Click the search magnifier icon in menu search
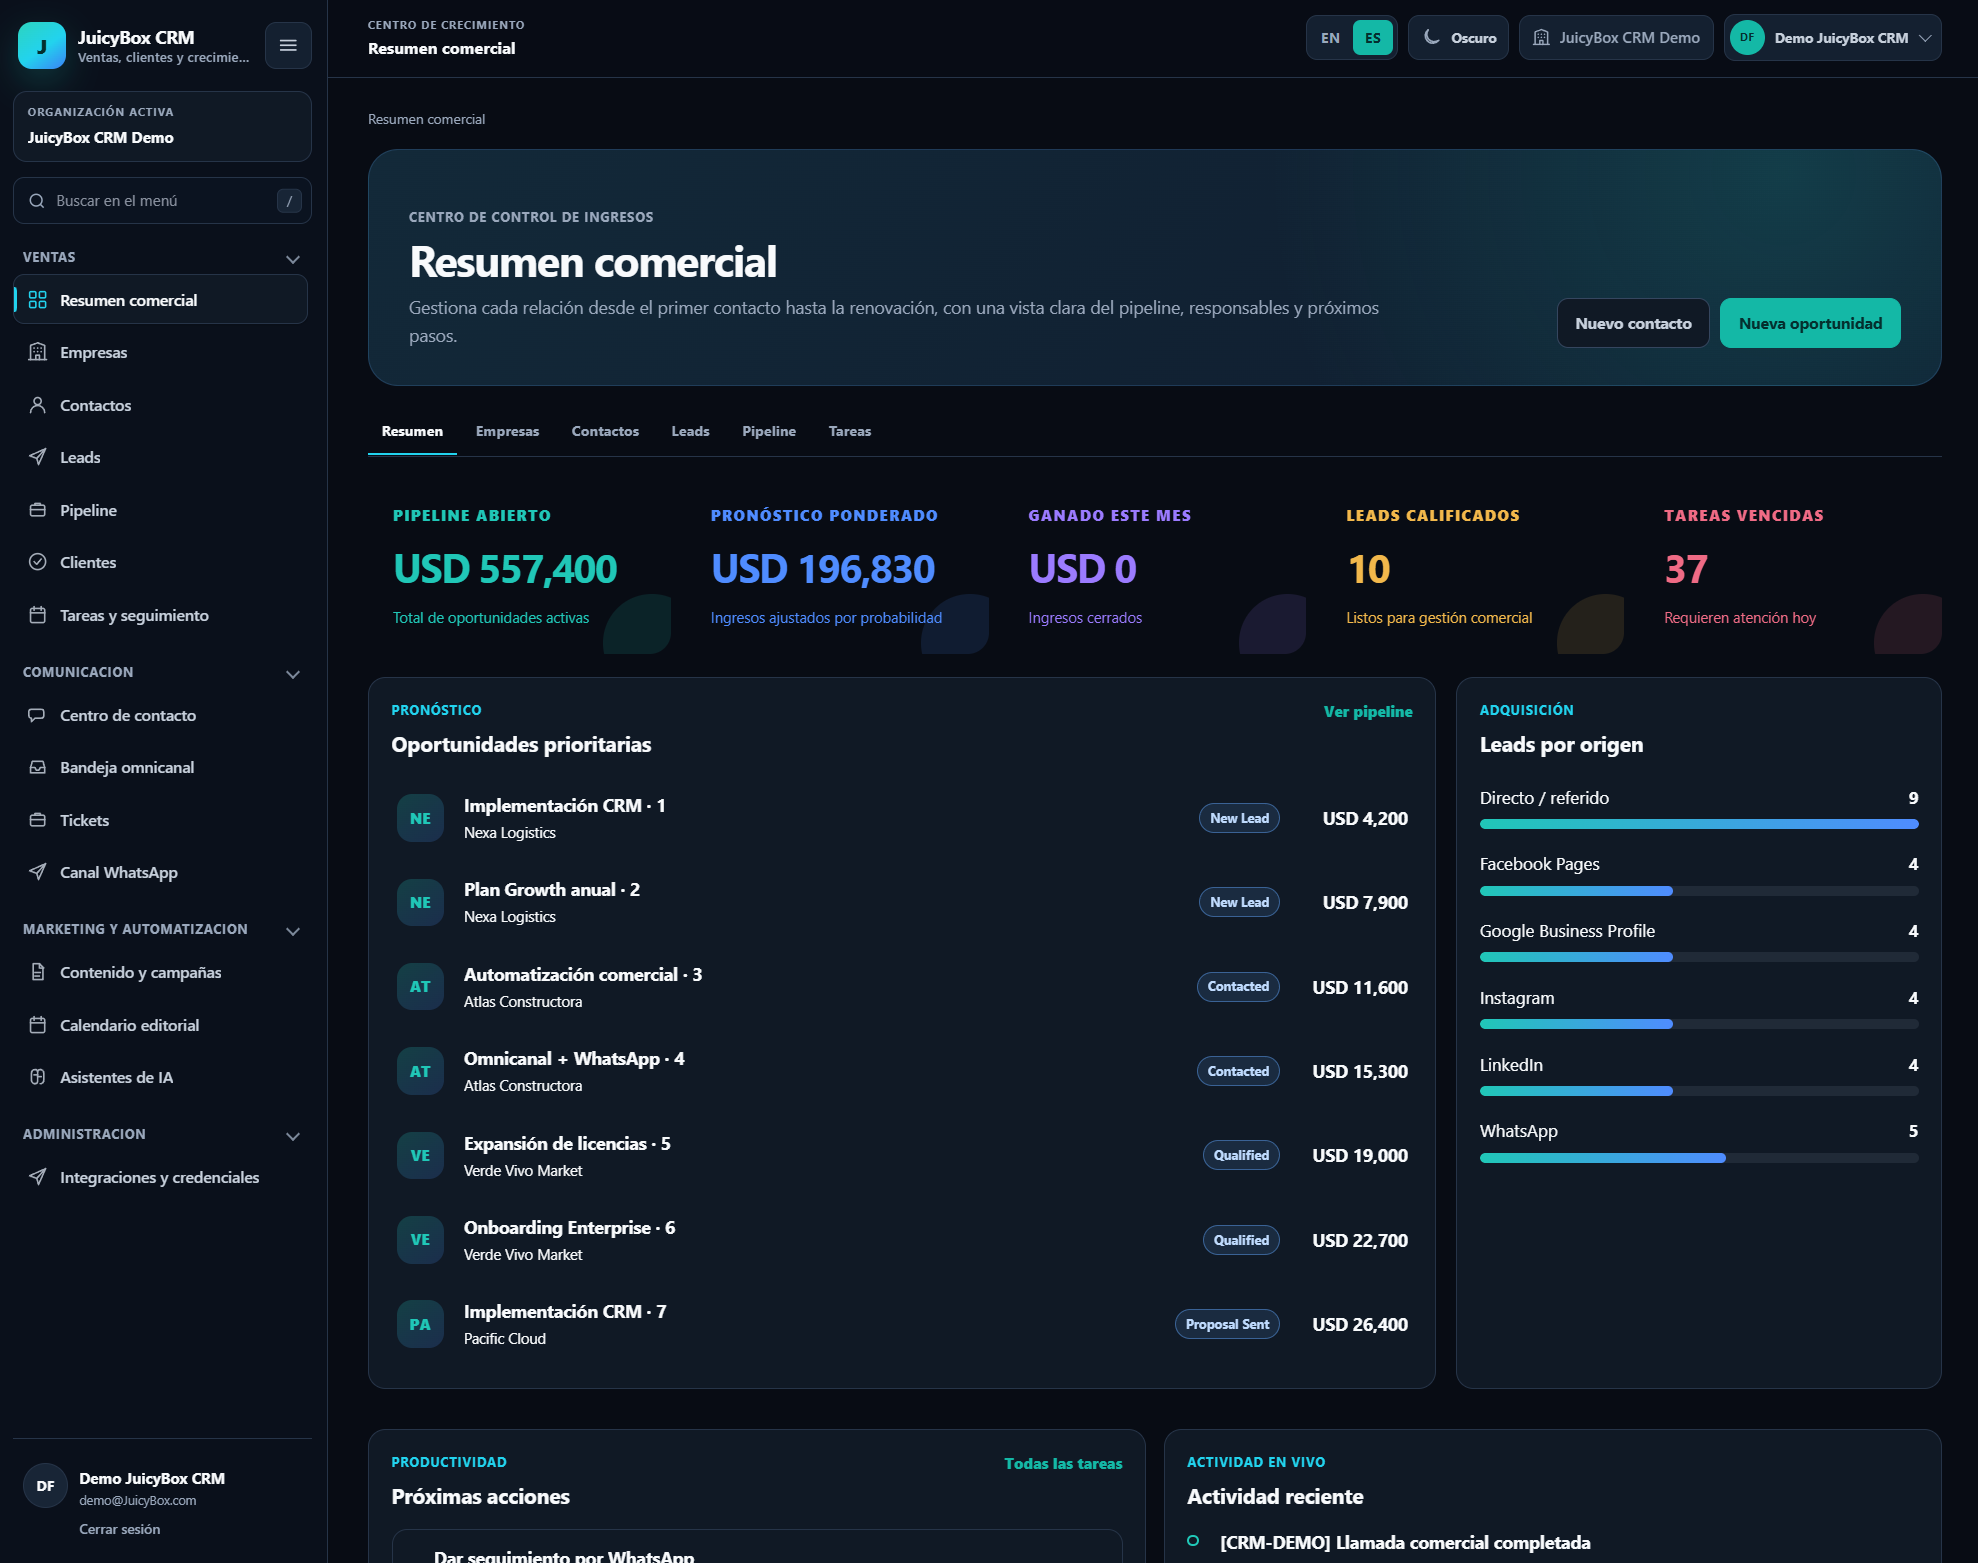Image resolution: width=1978 pixels, height=1563 pixels. pyautogui.click(x=37, y=201)
